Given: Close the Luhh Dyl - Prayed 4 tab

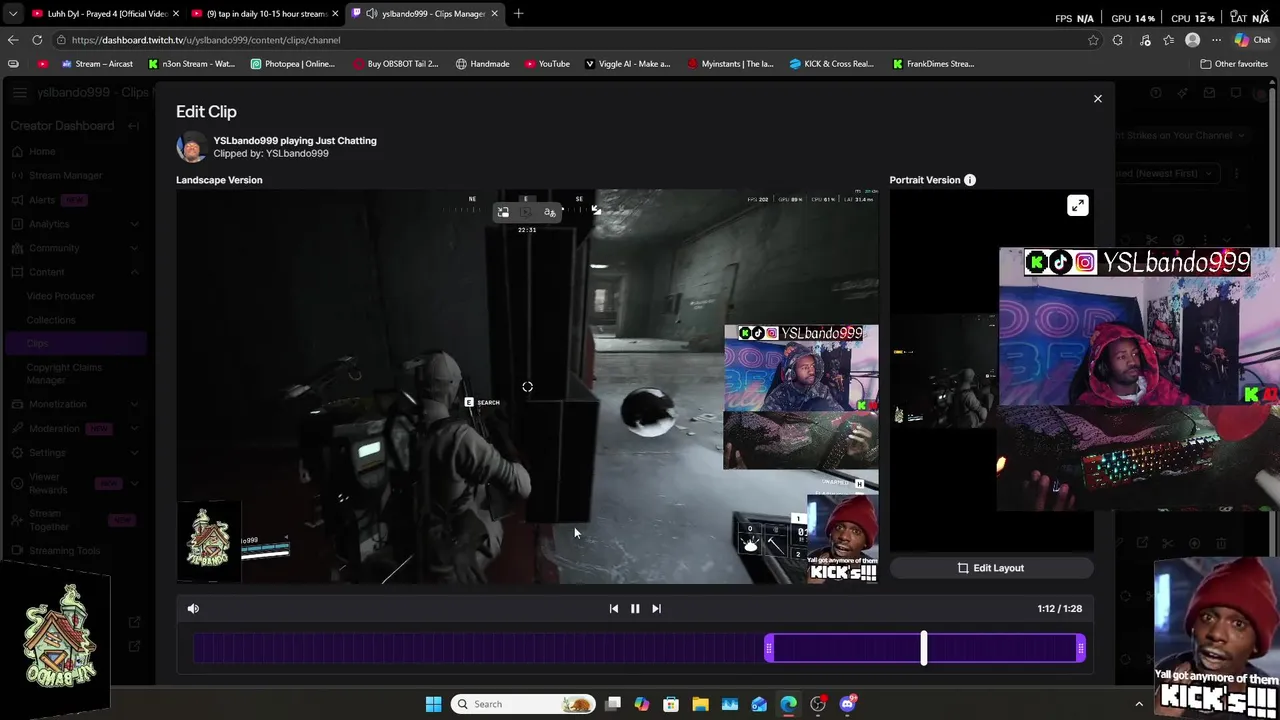Looking at the screenshot, I should [176, 14].
